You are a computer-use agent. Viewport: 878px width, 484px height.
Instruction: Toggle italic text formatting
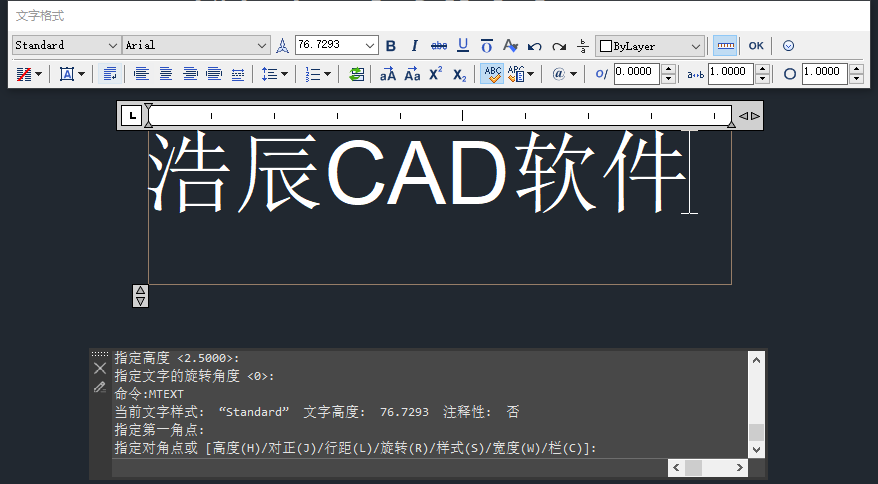pos(414,46)
